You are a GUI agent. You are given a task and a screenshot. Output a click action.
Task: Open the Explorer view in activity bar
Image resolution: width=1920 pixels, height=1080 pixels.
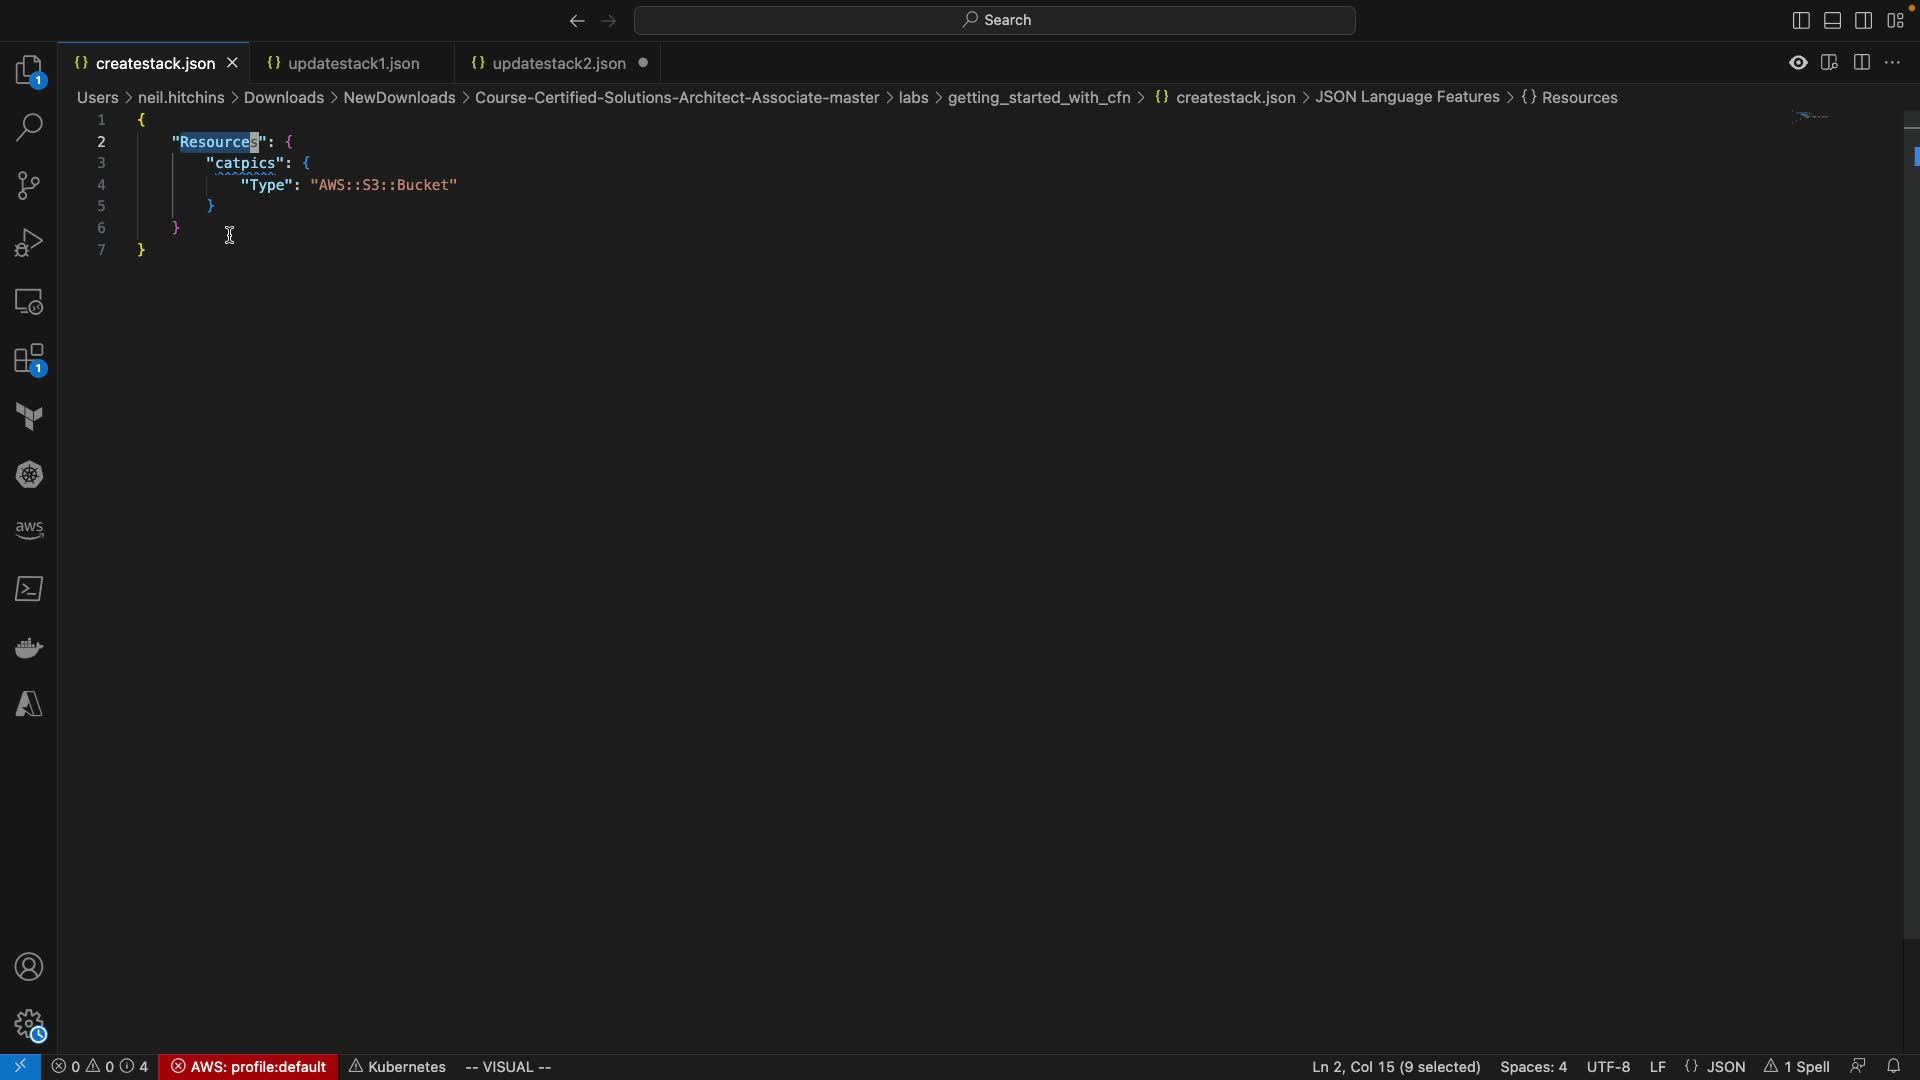point(30,72)
